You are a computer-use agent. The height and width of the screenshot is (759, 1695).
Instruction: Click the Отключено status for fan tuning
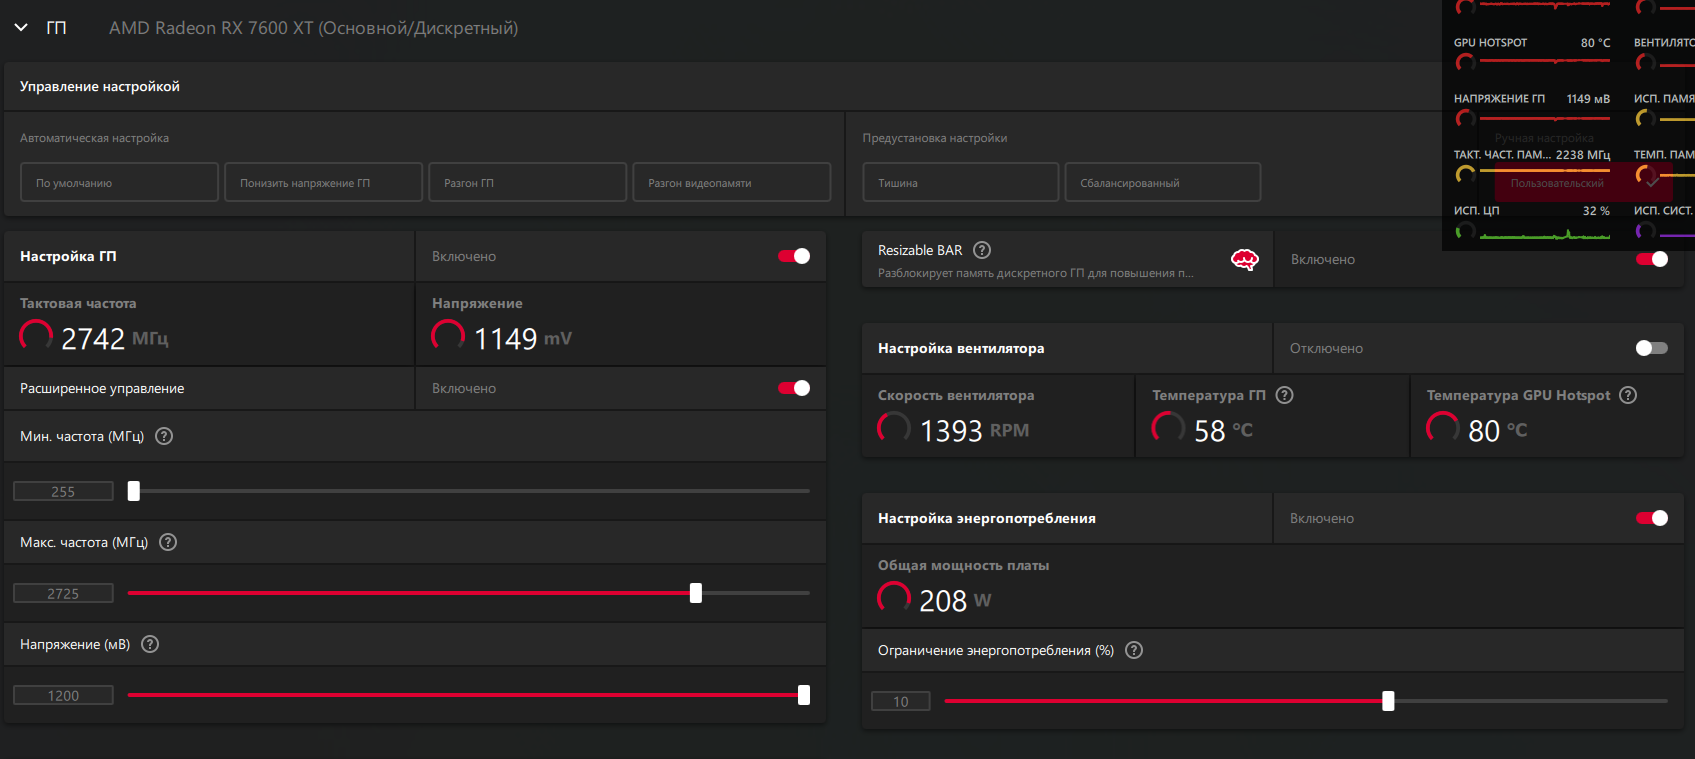pyautogui.click(x=1326, y=348)
